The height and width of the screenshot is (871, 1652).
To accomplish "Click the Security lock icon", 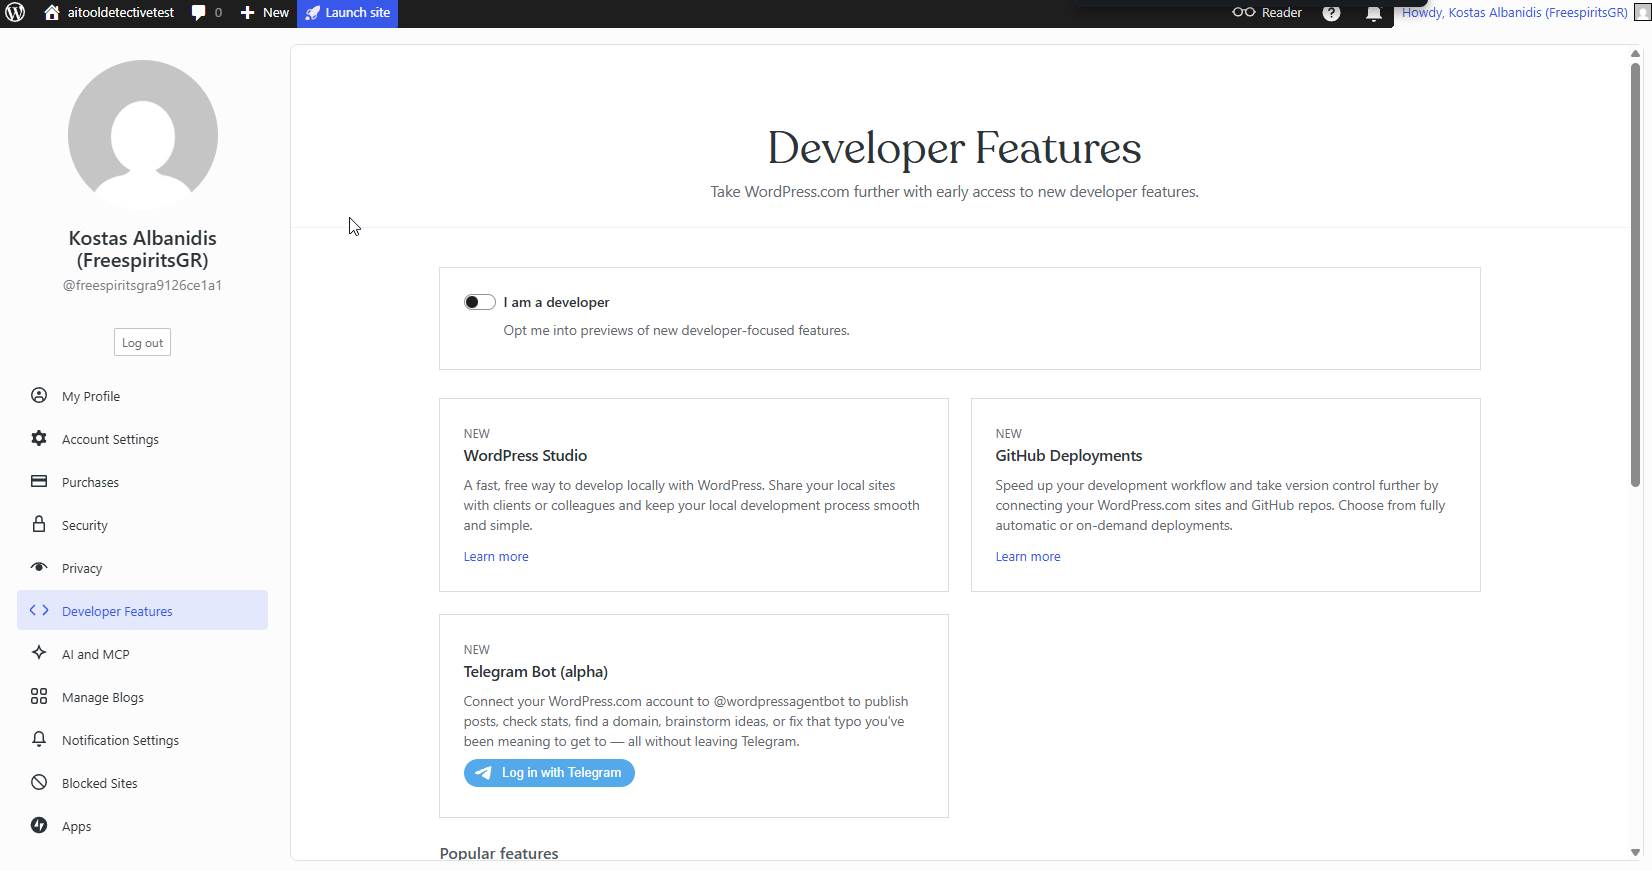I will point(39,524).
